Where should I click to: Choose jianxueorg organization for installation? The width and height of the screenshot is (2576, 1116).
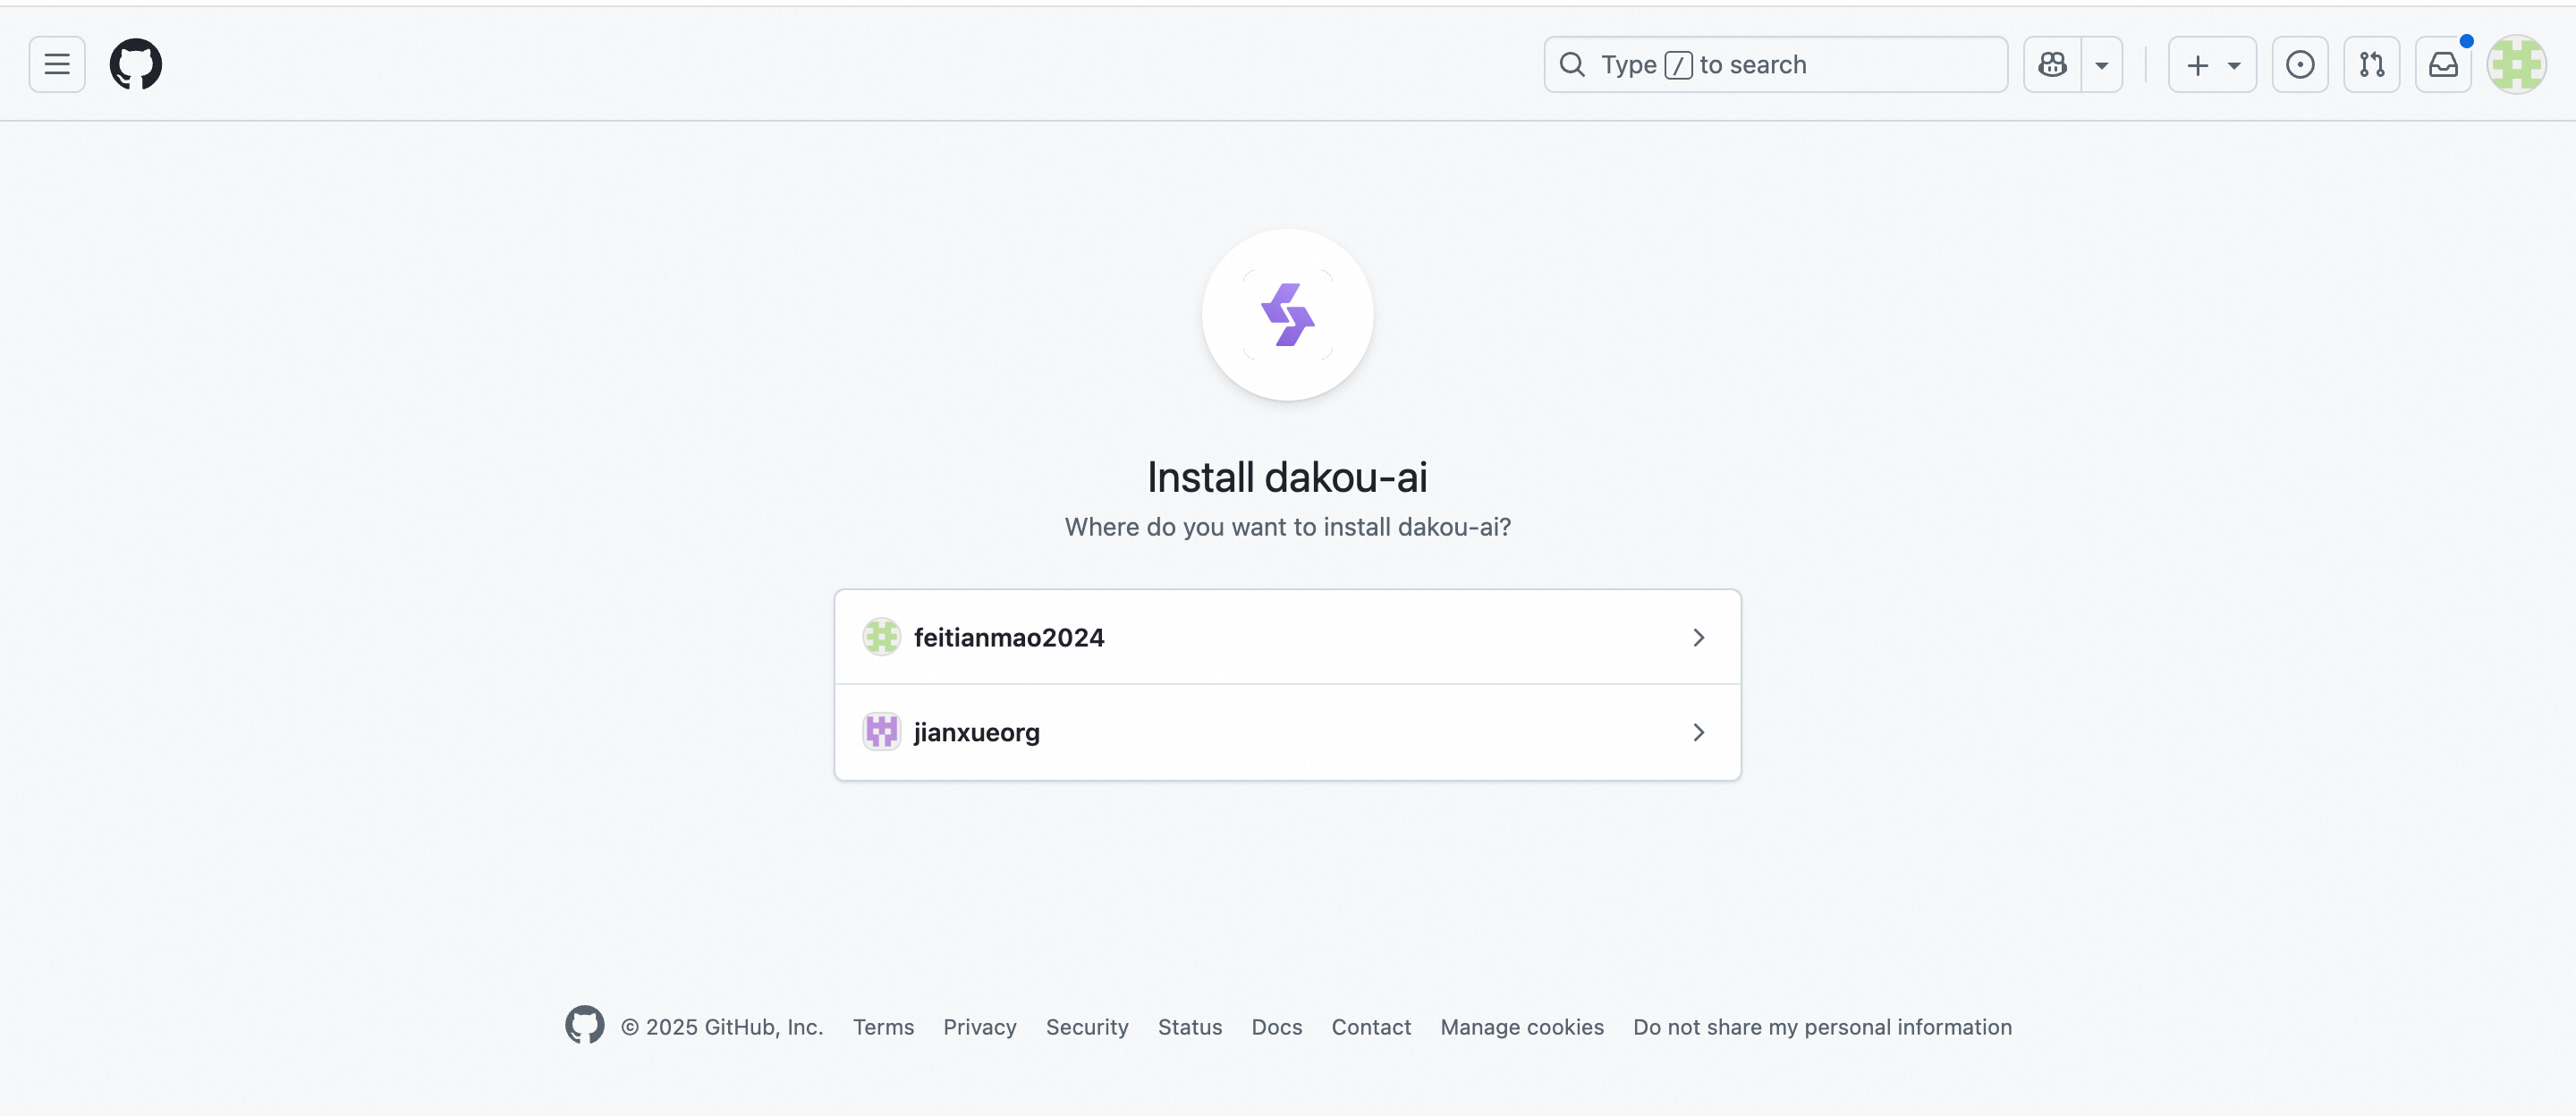point(977,732)
